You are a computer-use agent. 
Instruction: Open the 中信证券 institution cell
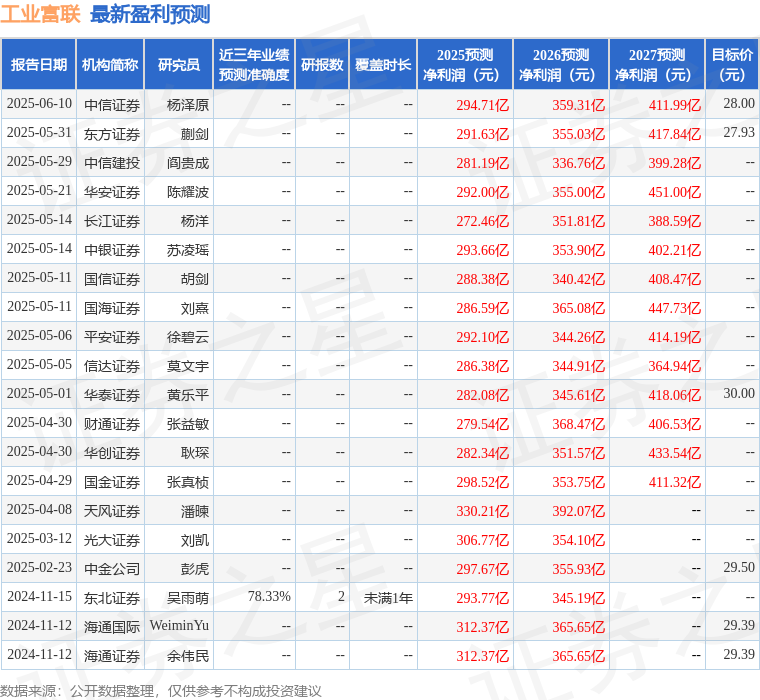(111, 104)
